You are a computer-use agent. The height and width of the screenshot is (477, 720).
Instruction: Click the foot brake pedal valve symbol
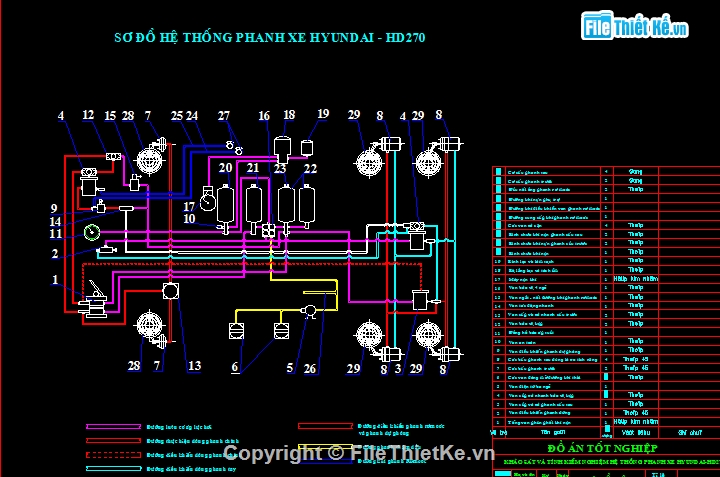94,300
